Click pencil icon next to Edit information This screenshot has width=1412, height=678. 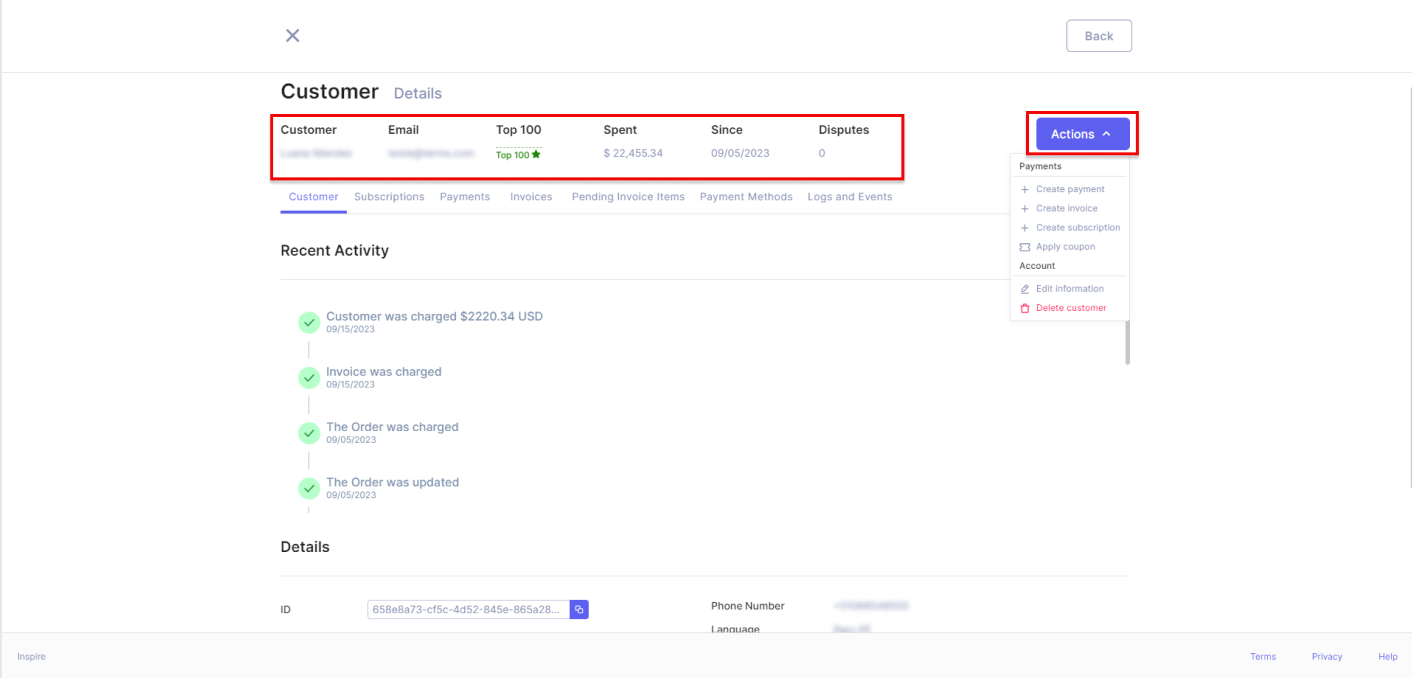tap(1025, 289)
